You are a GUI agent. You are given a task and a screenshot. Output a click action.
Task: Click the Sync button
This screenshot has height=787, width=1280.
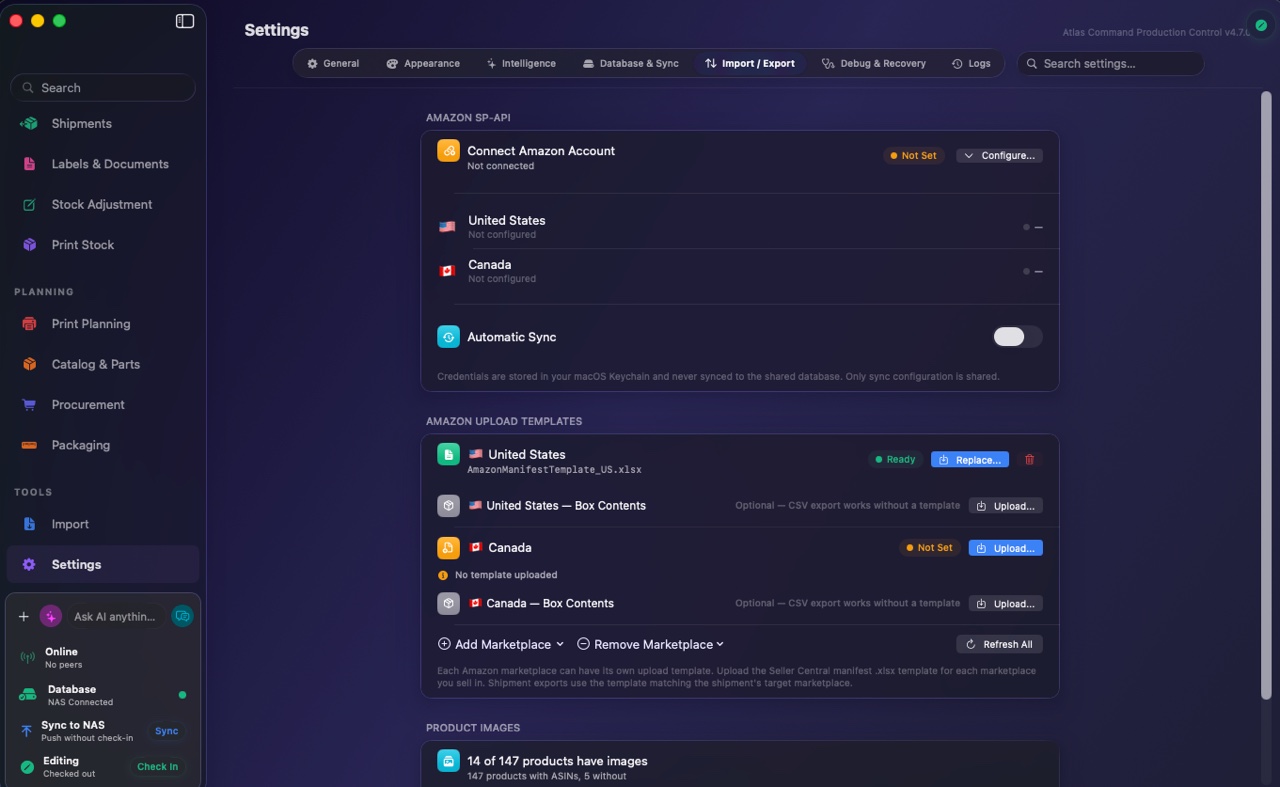tap(167, 731)
